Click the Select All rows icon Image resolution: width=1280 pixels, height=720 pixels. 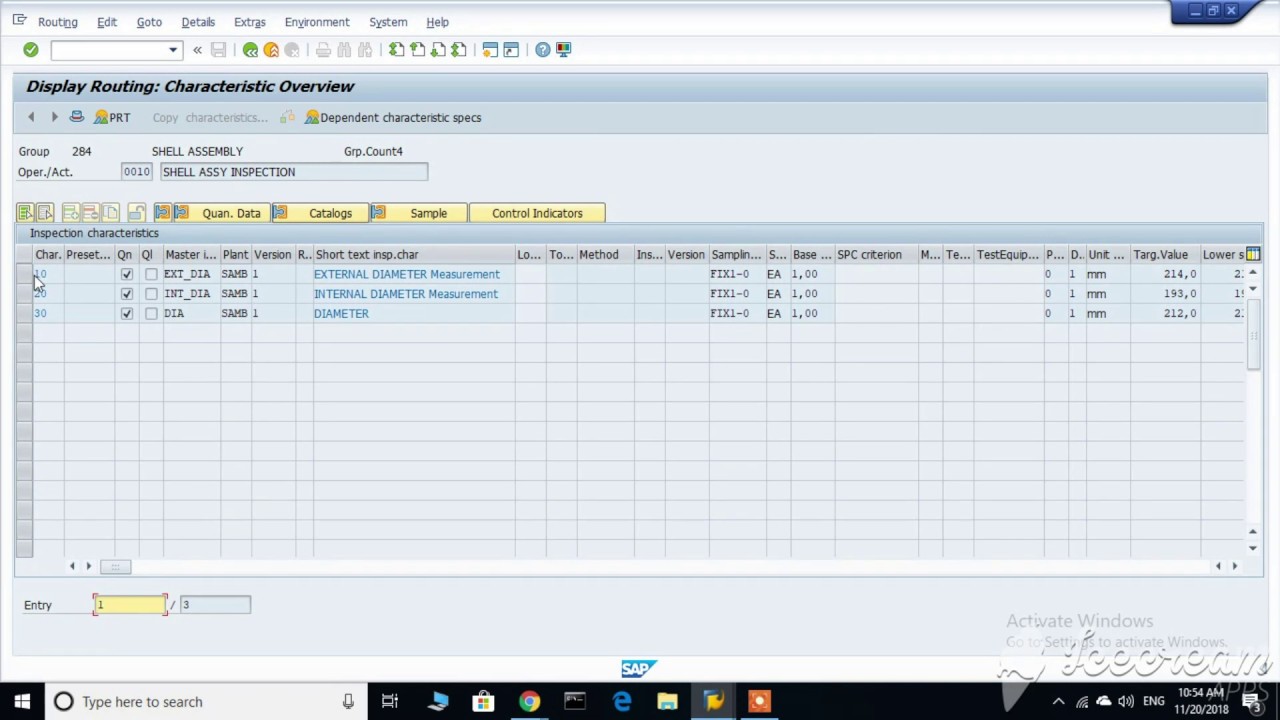[x=25, y=213]
